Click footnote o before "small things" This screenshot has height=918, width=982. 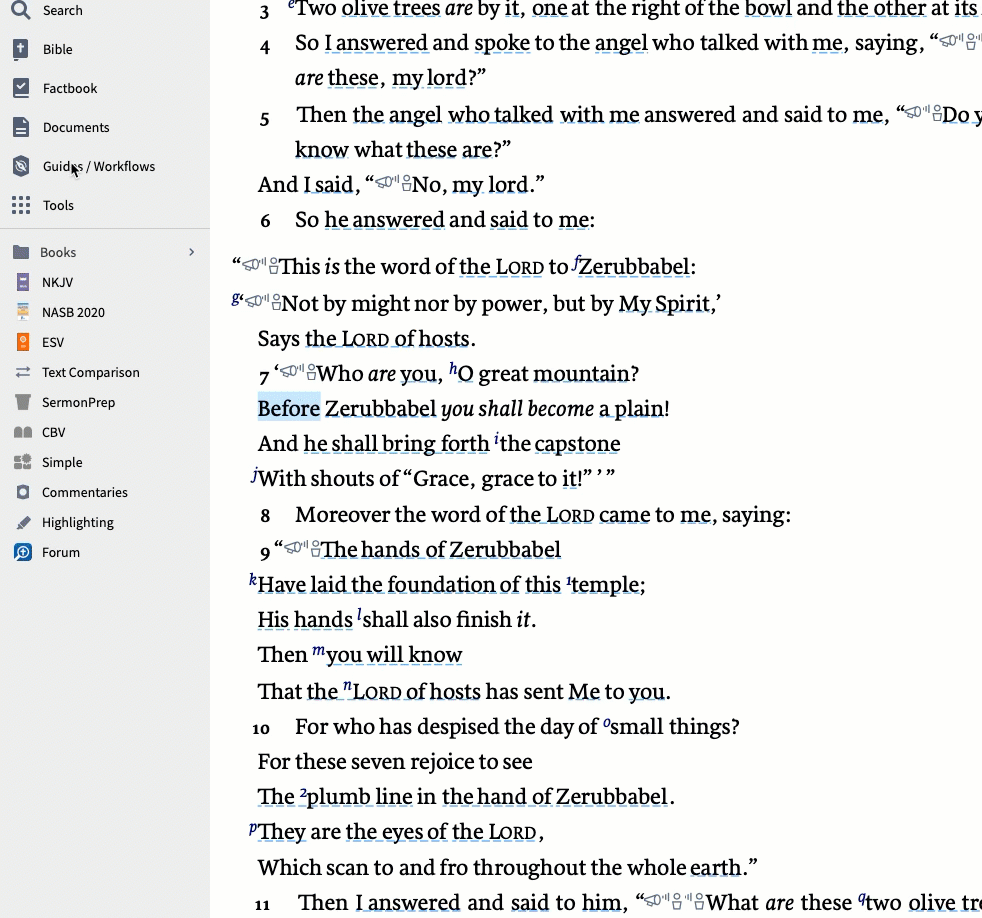pos(606,723)
